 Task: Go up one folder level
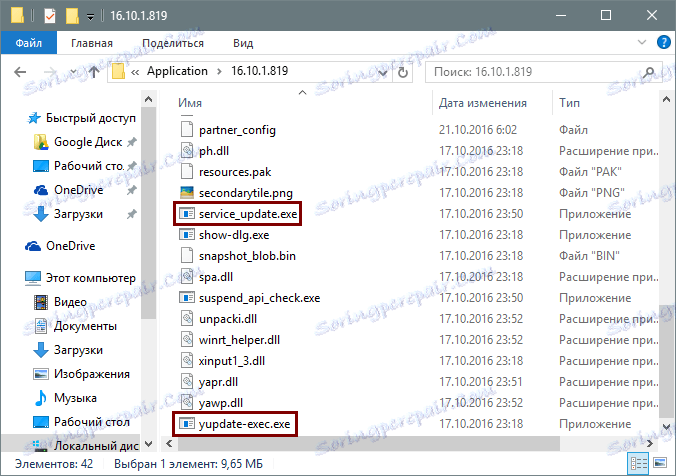pos(94,72)
